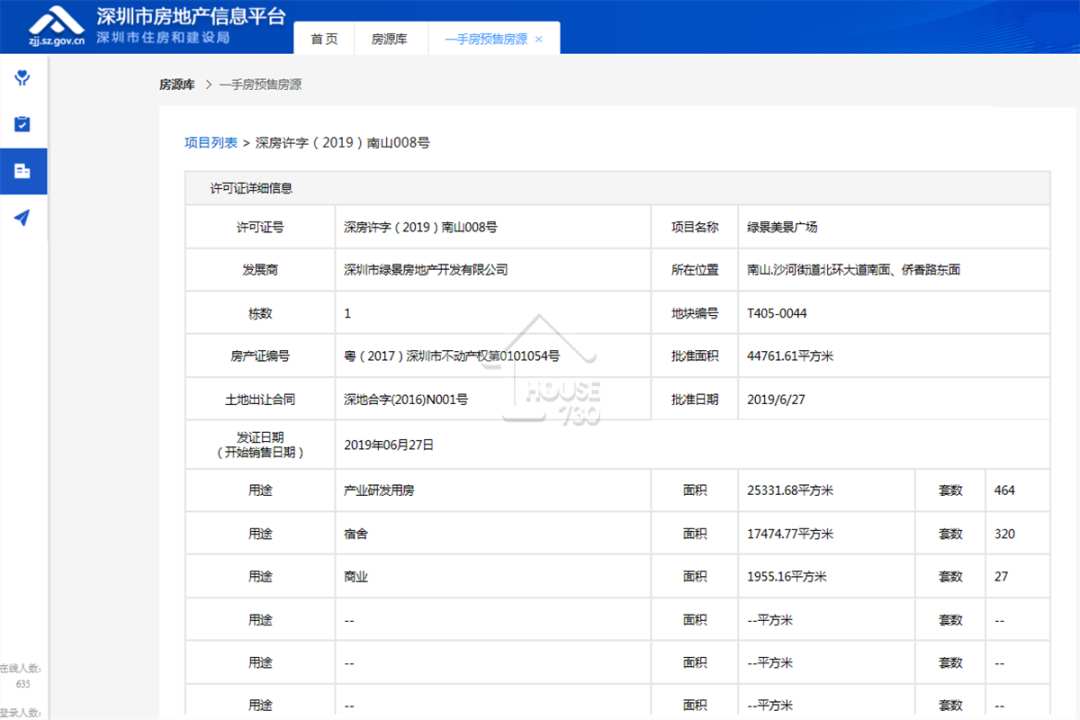This screenshot has height=720, width=1080.
Task: Select developer 深圳市绿景房地产开发有限公司
Action: [x=426, y=270]
